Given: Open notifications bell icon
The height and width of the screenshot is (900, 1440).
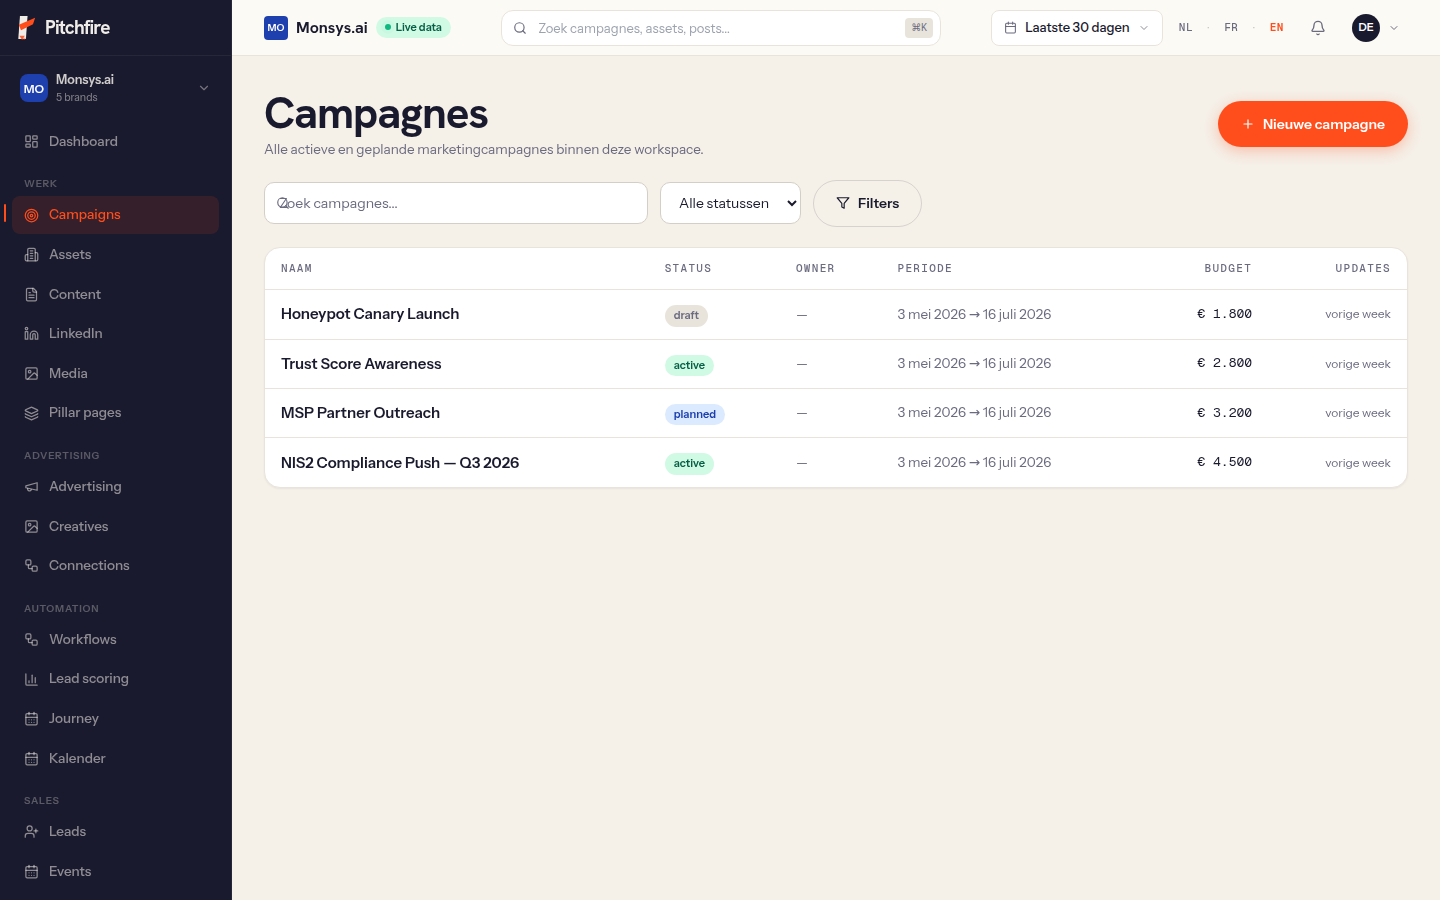Looking at the screenshot, I should click(1318, 28).
